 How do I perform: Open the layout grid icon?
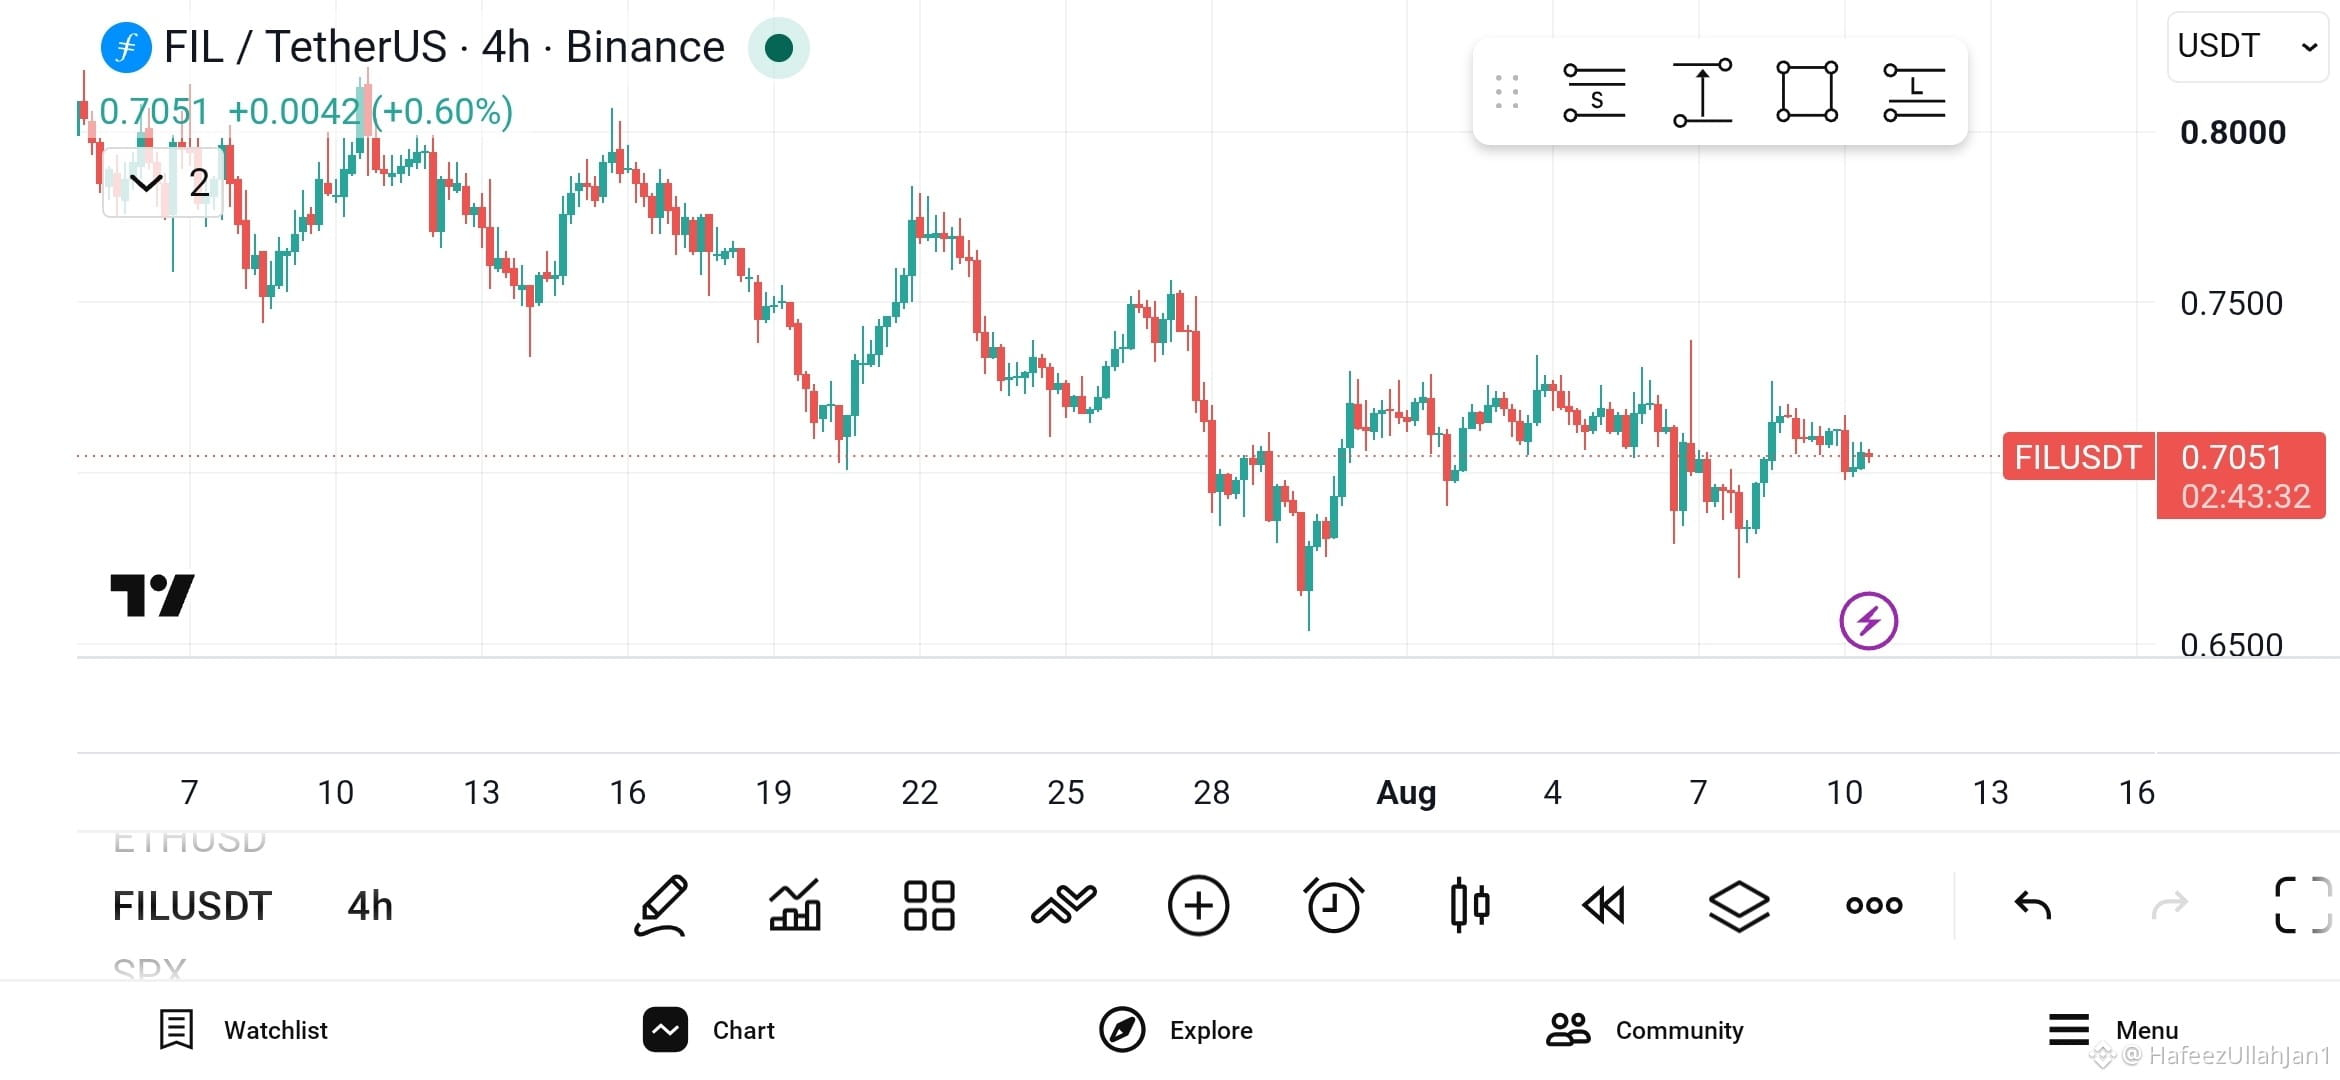point(929,906)
